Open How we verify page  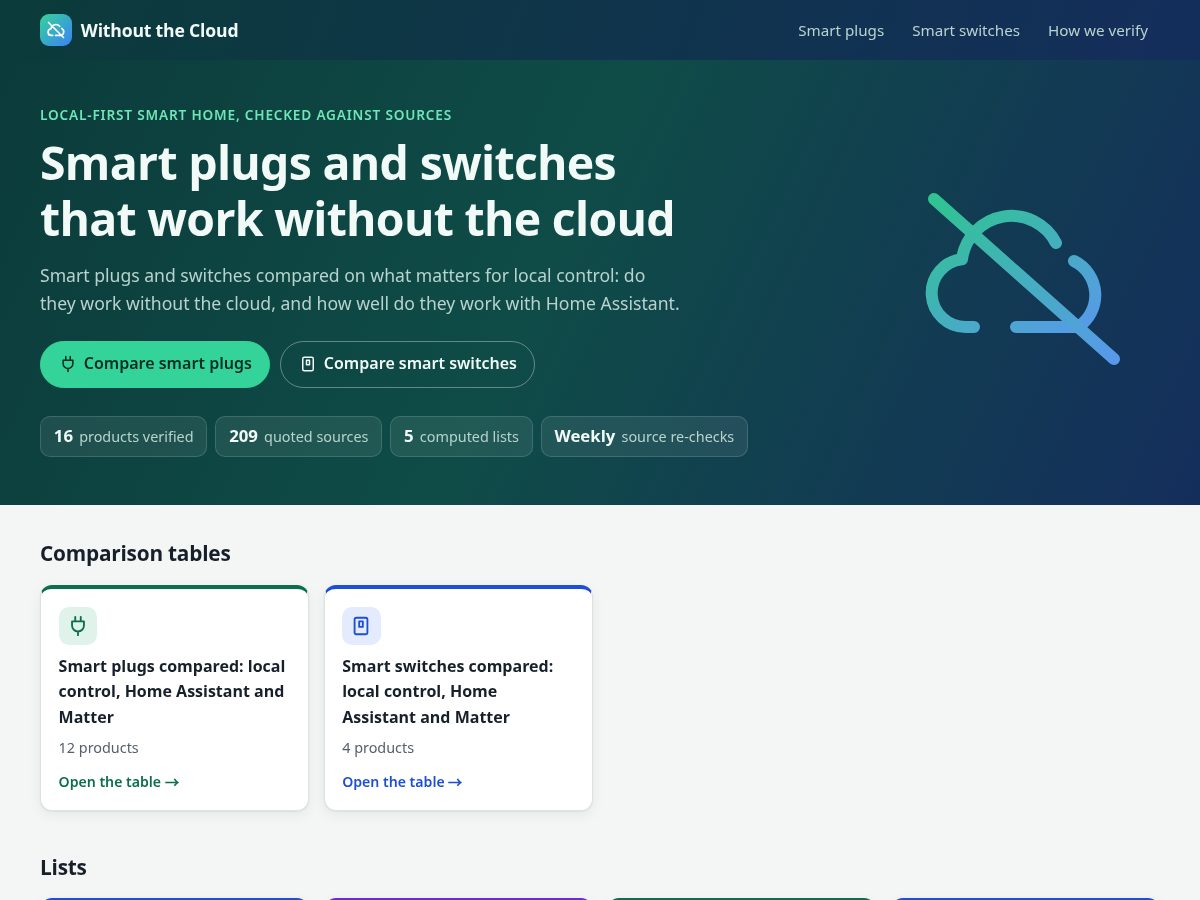[1098, 31]
